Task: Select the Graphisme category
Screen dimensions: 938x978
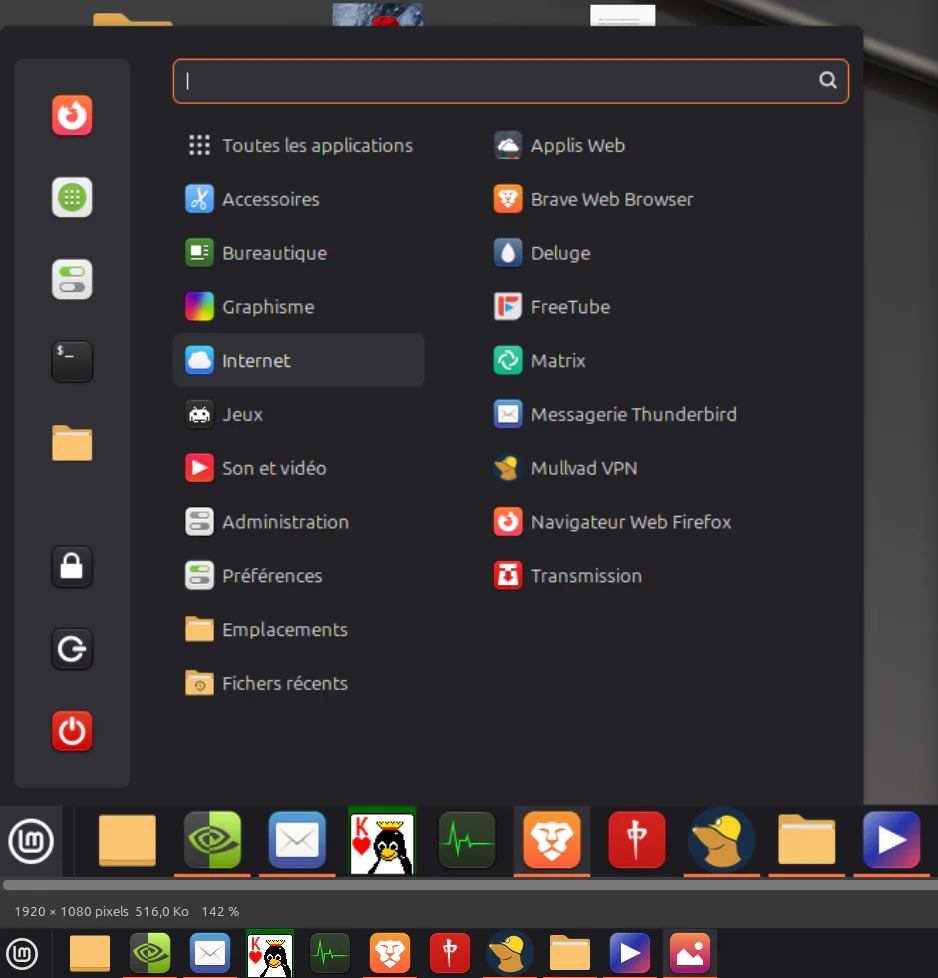Action: 299,307
